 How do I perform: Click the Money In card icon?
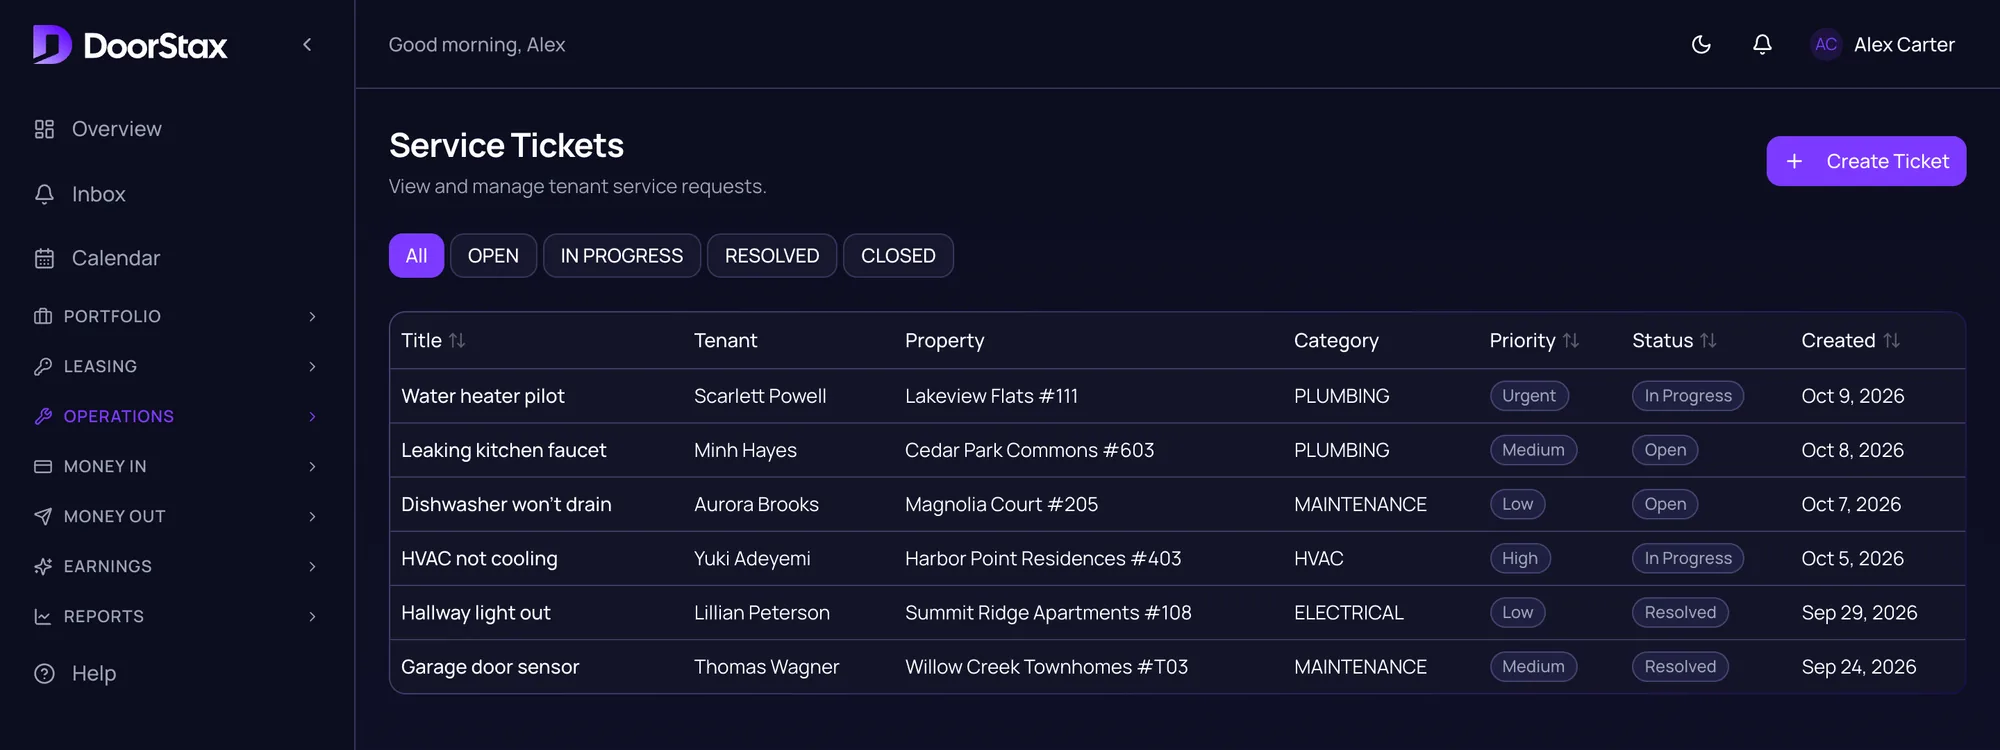[x=43, y=466]
